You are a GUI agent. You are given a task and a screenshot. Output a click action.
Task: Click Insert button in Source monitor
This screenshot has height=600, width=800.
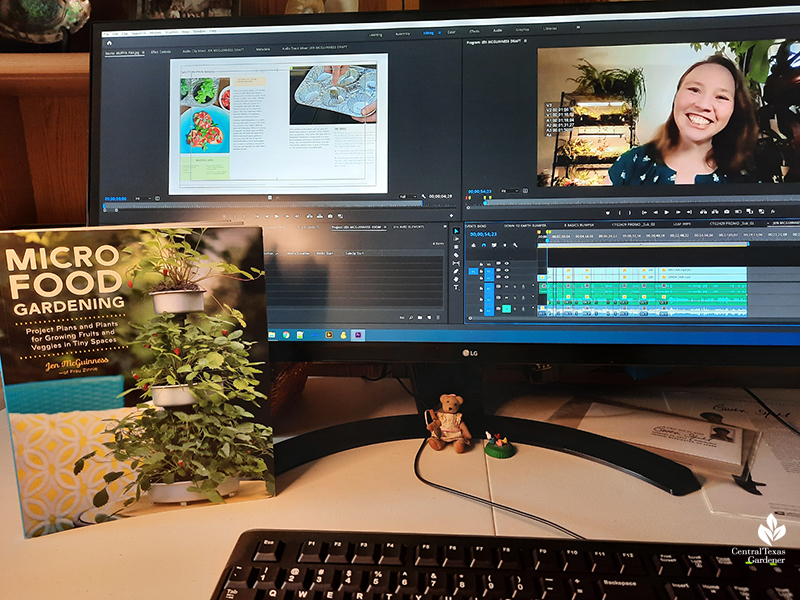[x=310, y=216]
